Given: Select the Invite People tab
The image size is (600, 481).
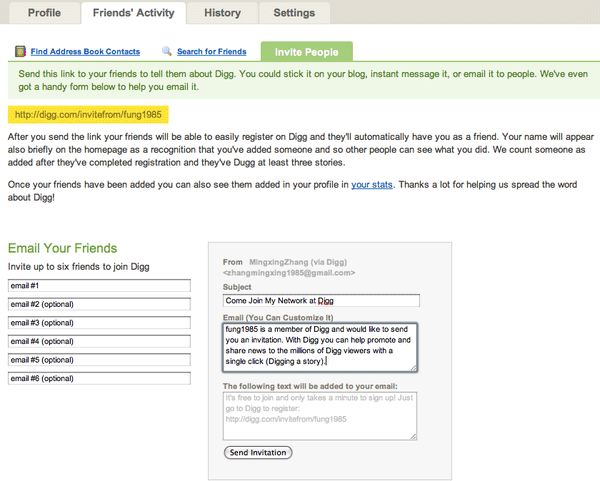Looking at the screenshot, I should click(307, 52).
